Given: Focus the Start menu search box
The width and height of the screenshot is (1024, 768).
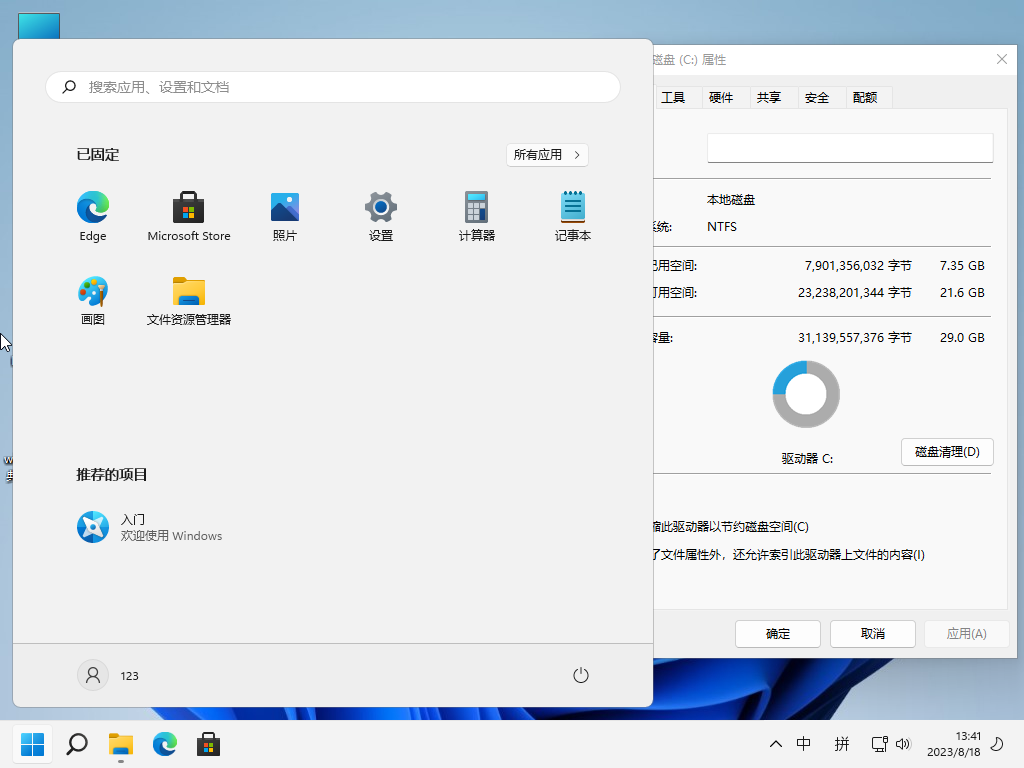Looking at the screenshot, I should point(333,87).
